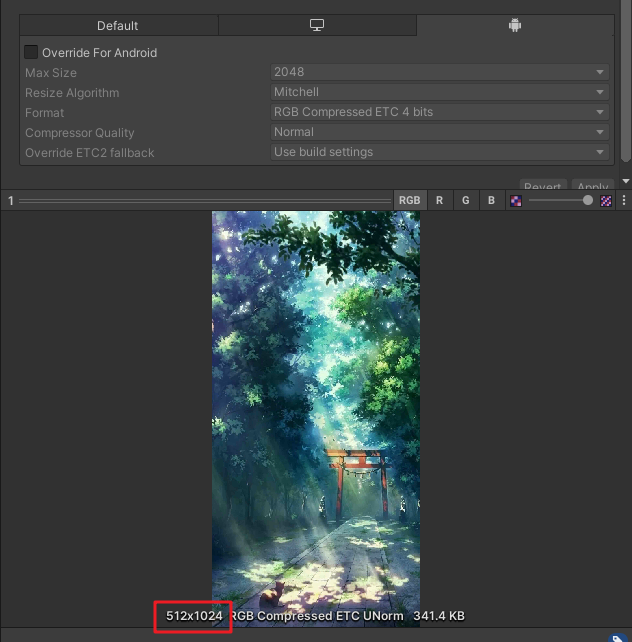Click the 512x1024 resolution text
The image size is (632, 642).
[x=194, y=616]
